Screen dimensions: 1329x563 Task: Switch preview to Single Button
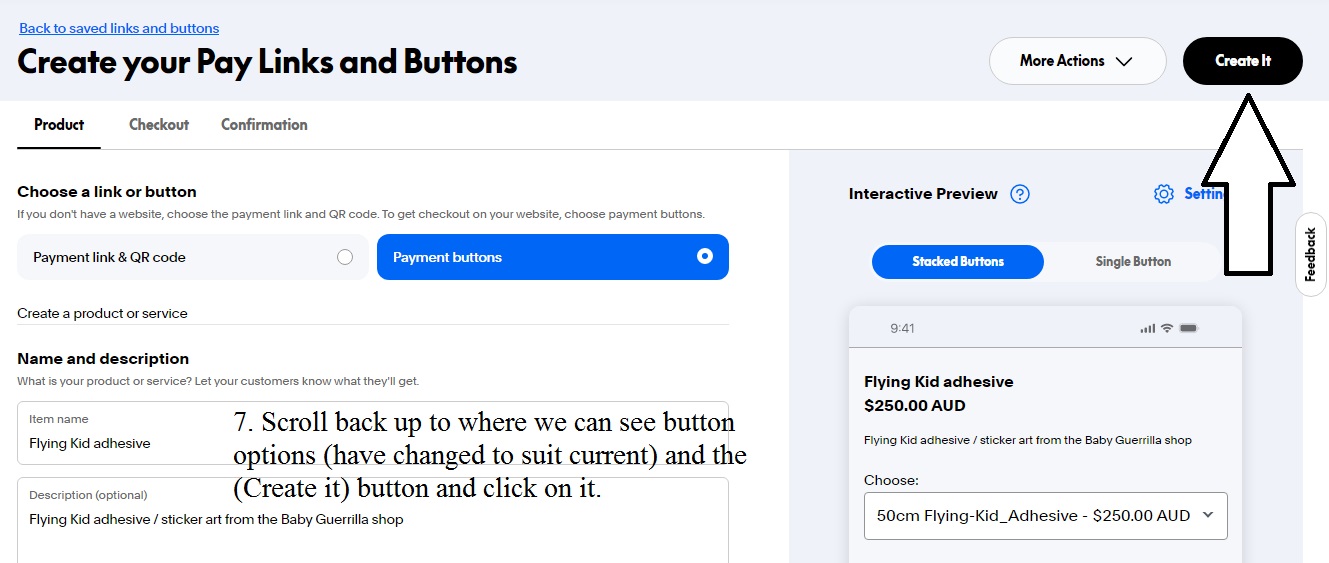(x=1133, y=261)
